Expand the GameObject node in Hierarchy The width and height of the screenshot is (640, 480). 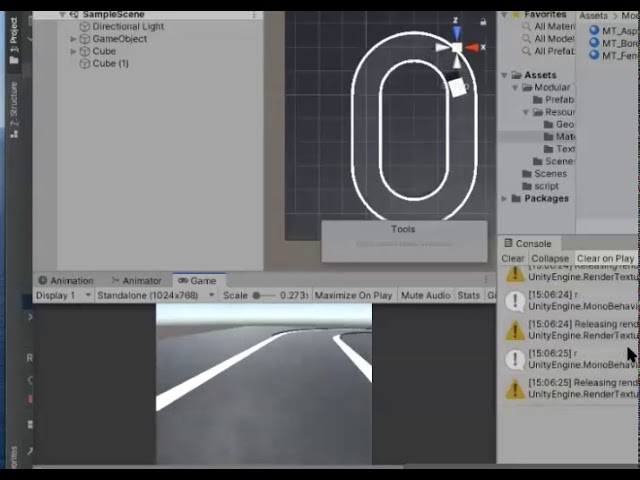click(73, 39)
